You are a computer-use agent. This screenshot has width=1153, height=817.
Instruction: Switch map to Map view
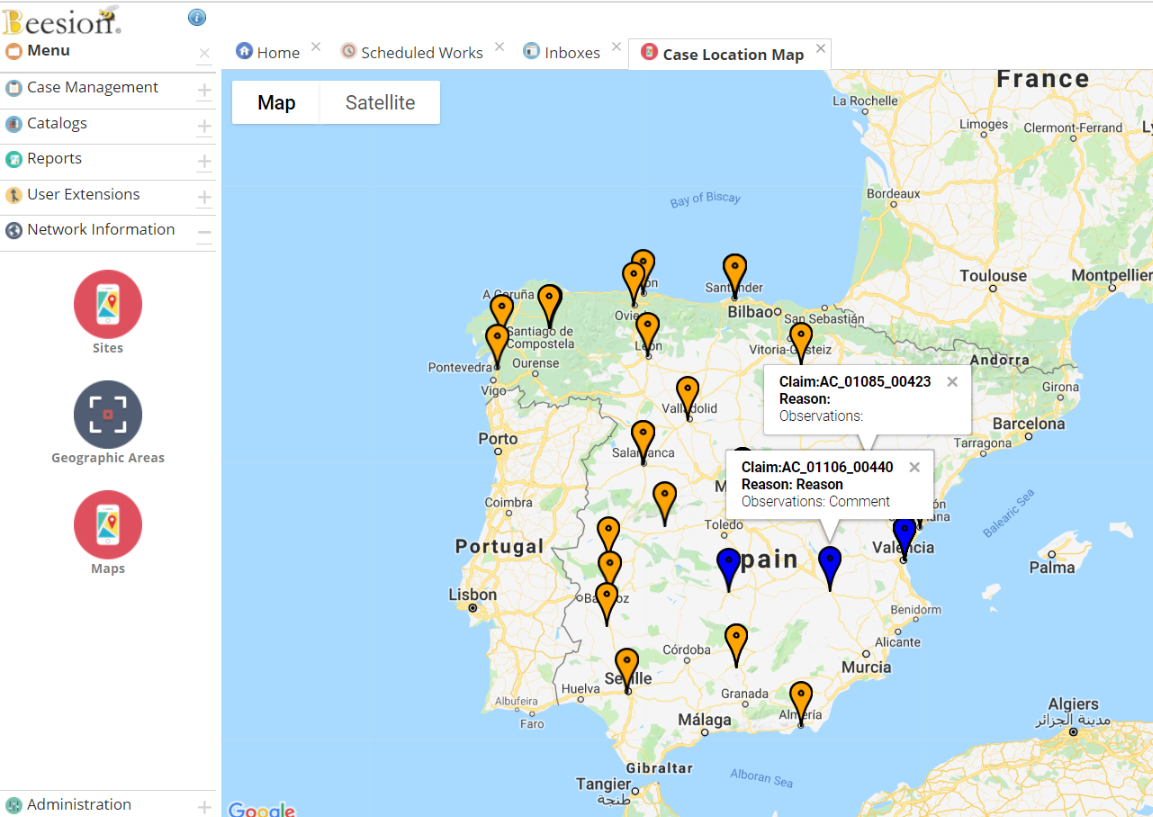tap(276, 103)
